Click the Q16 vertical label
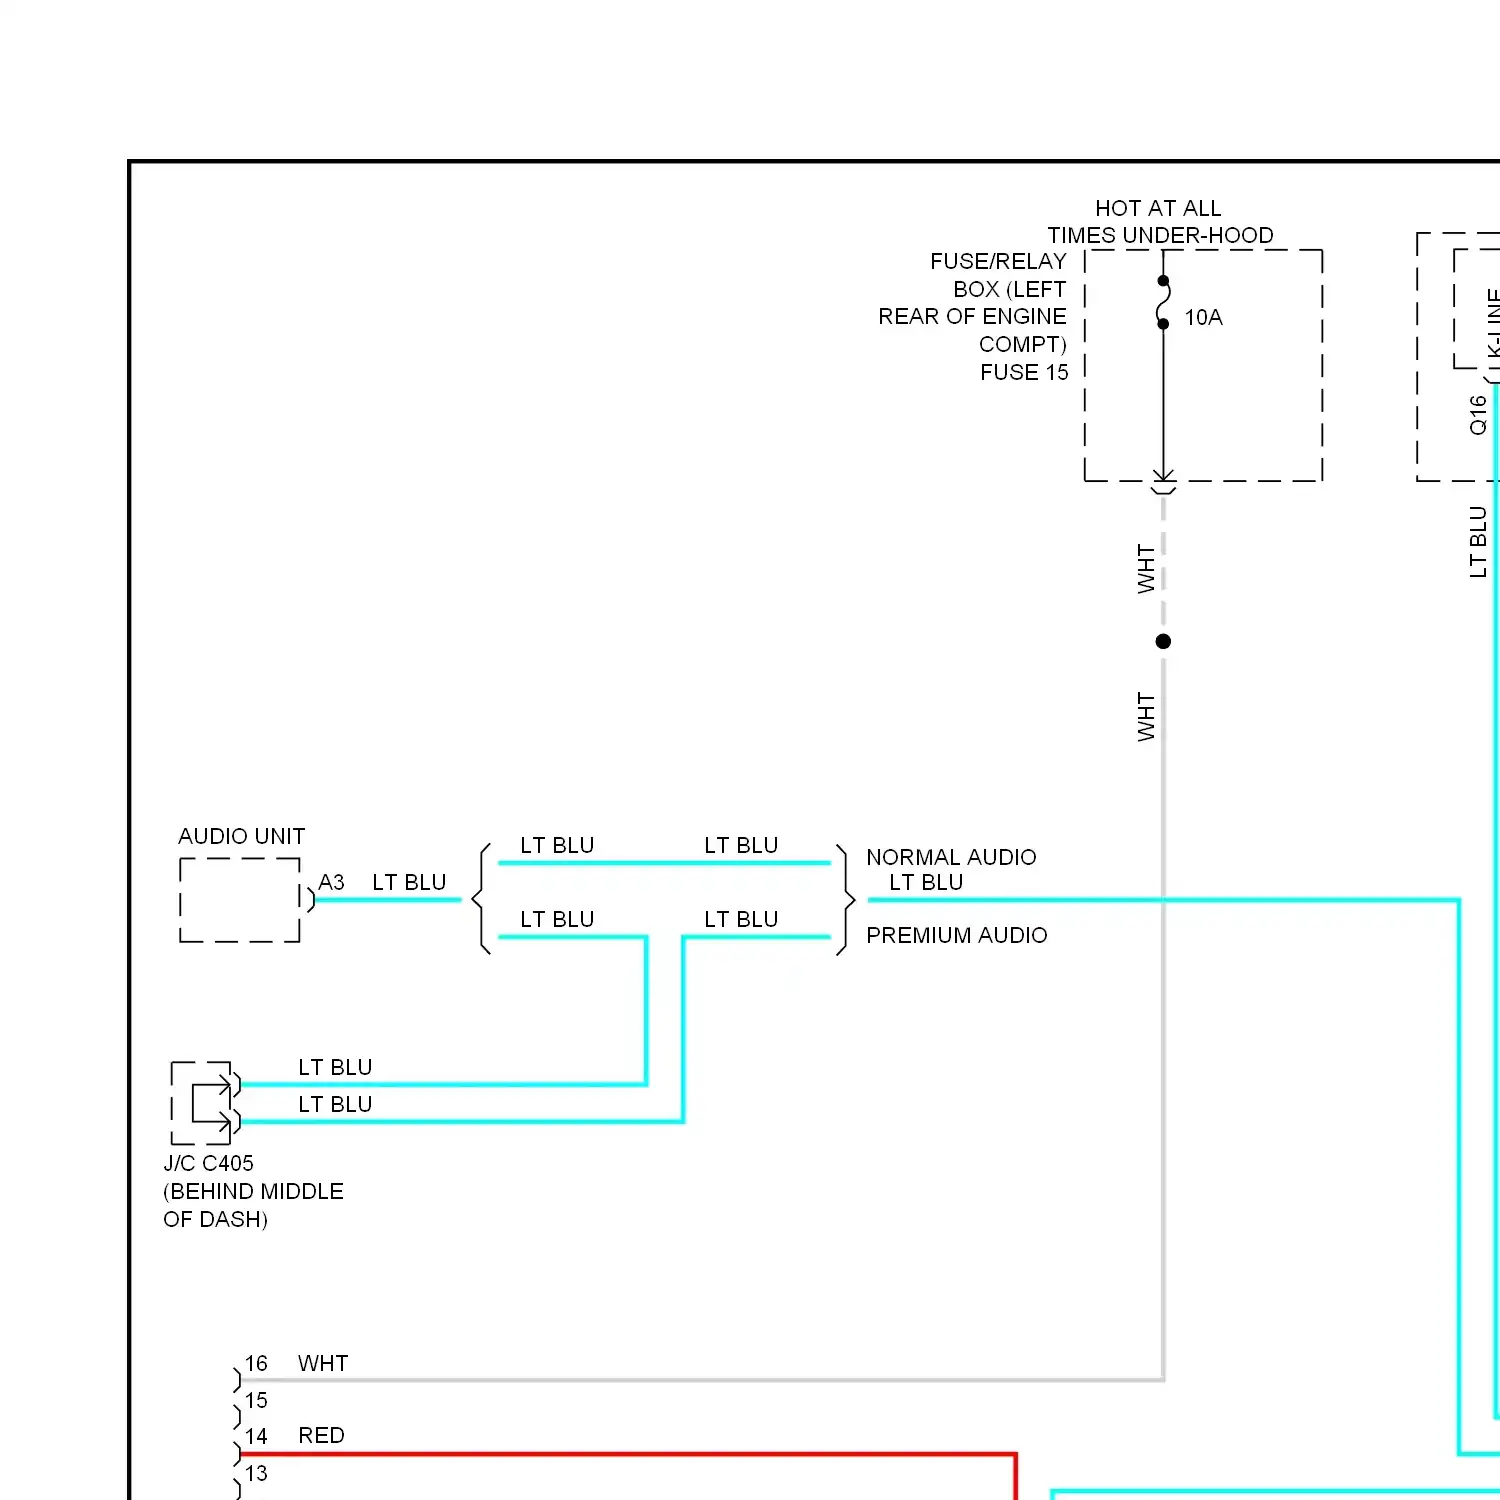This screenshot has height=1500, width=1500. point(1478,415)
